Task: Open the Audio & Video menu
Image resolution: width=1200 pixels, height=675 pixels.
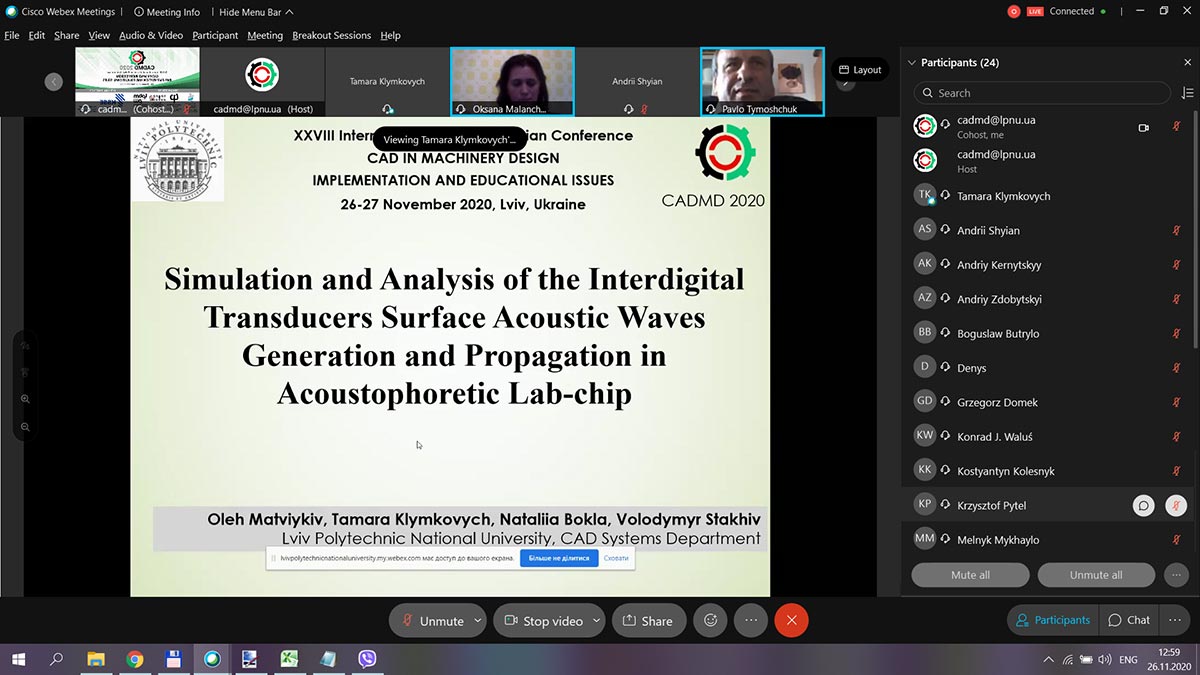Action: [x=151, y=35]
